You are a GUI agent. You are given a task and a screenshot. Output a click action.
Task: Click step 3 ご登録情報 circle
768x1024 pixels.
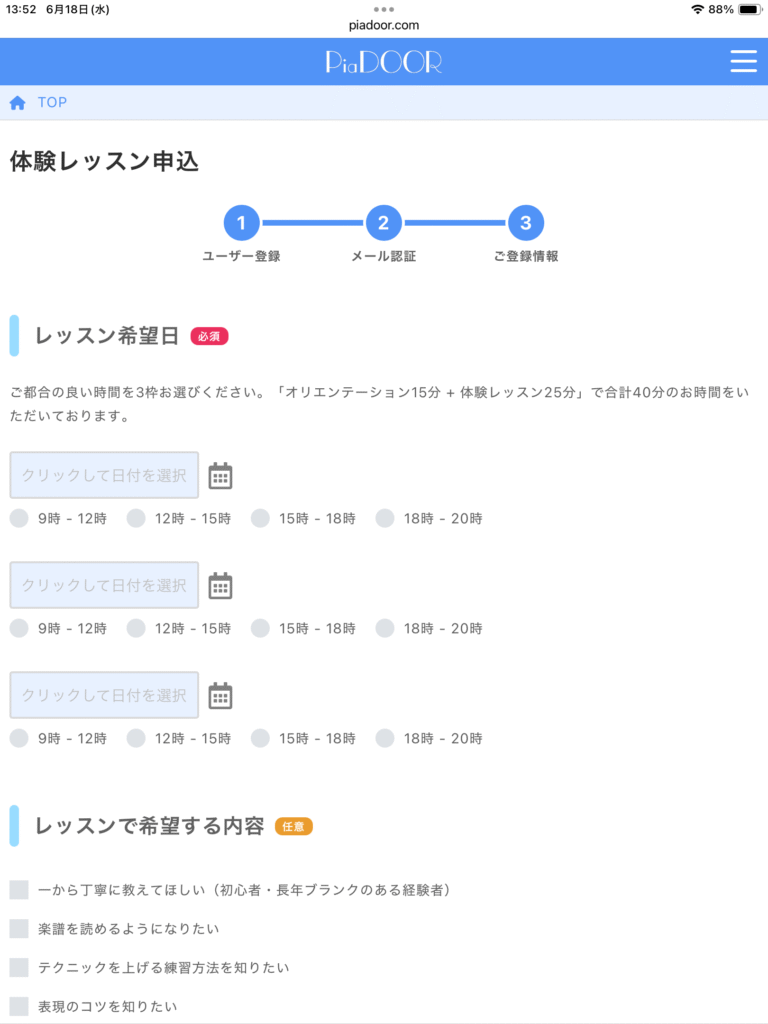click(526, 223)
